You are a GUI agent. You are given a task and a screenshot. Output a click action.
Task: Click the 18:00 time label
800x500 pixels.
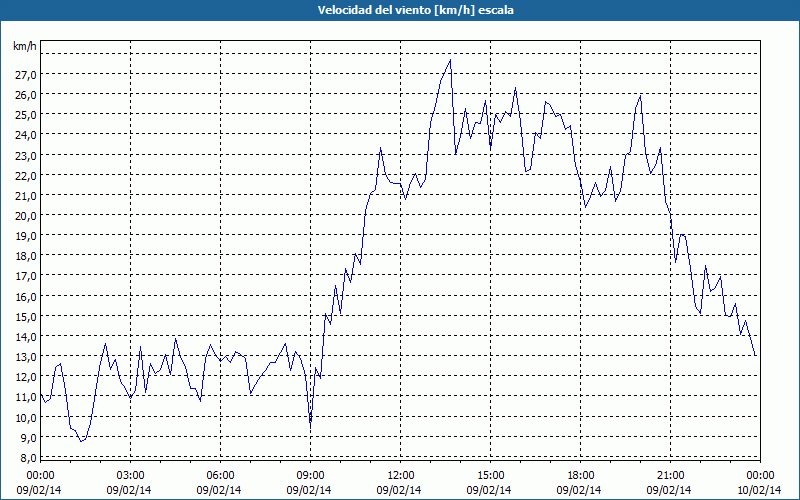click(581, 476)
